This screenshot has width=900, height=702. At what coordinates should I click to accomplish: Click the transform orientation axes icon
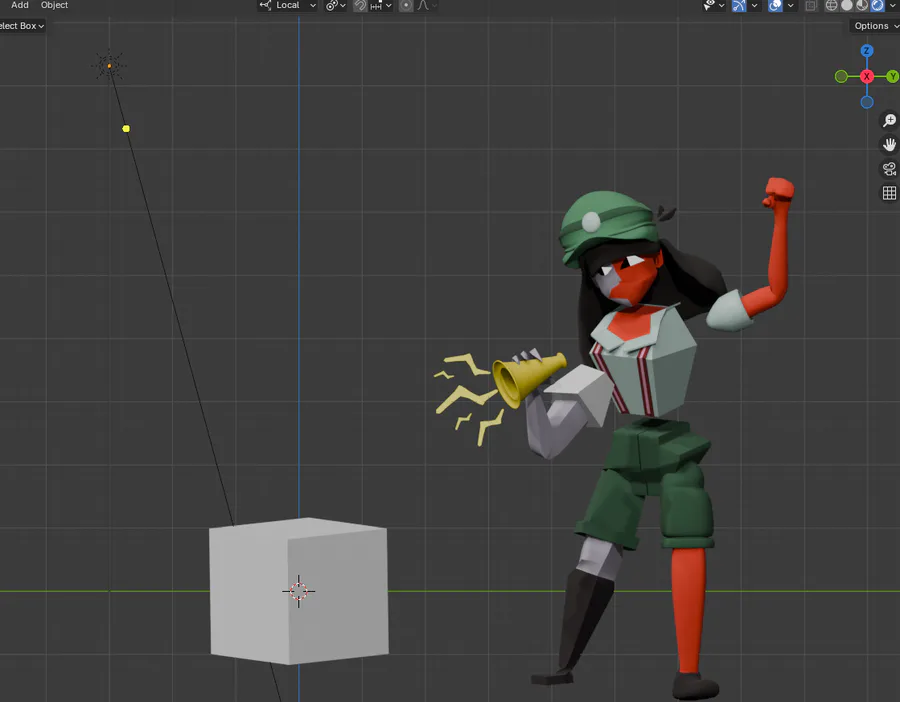click(x=265, y=5)
